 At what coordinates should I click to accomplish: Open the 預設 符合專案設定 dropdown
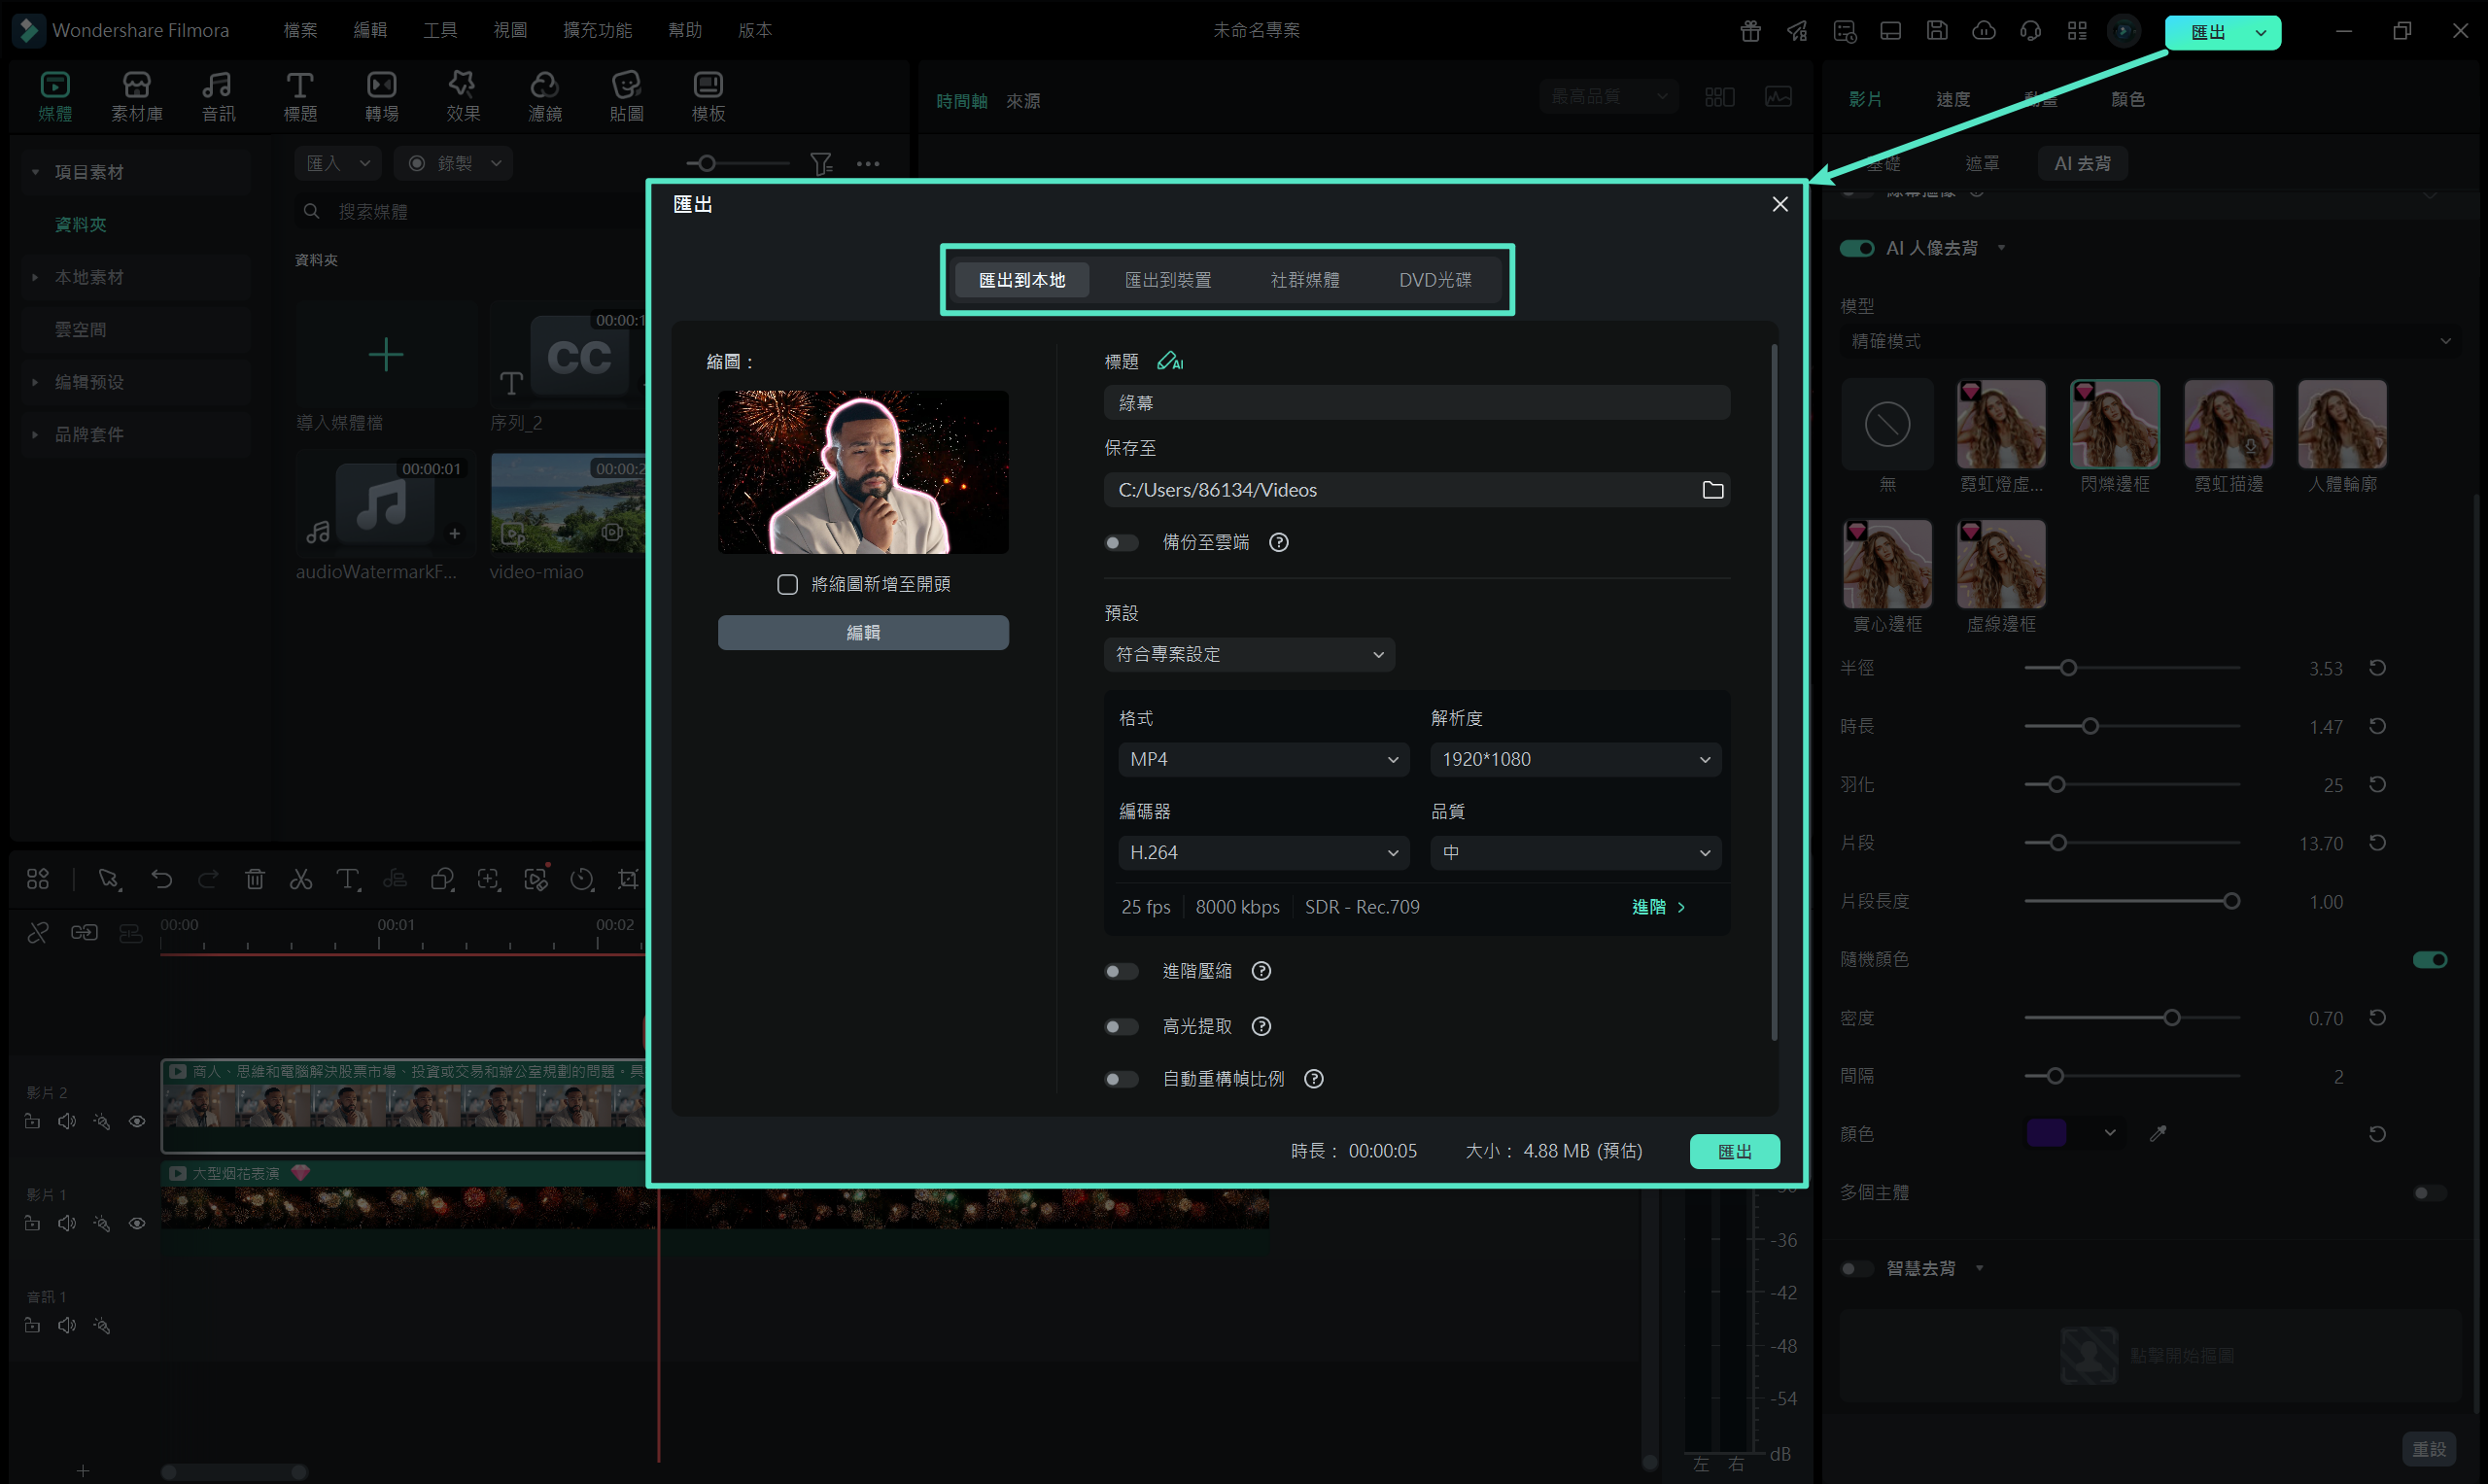click(1248, 654)
